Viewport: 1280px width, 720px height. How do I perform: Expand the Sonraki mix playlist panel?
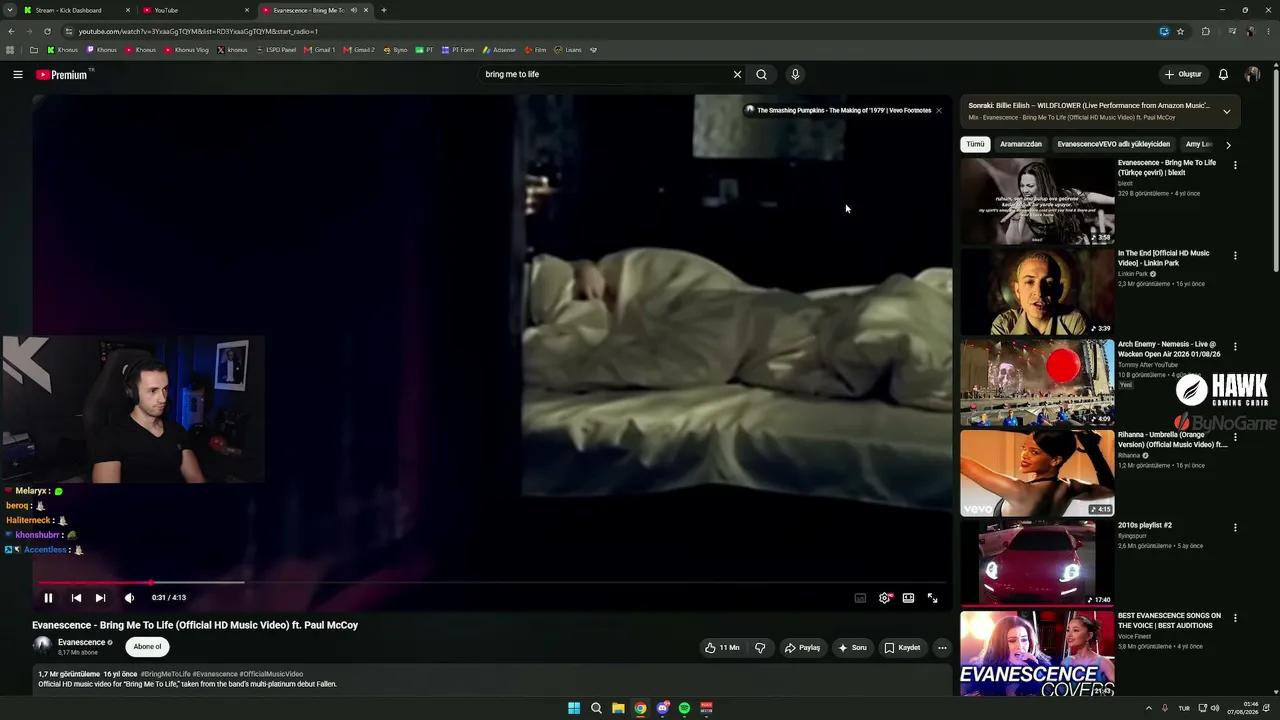coord(1227,111)
